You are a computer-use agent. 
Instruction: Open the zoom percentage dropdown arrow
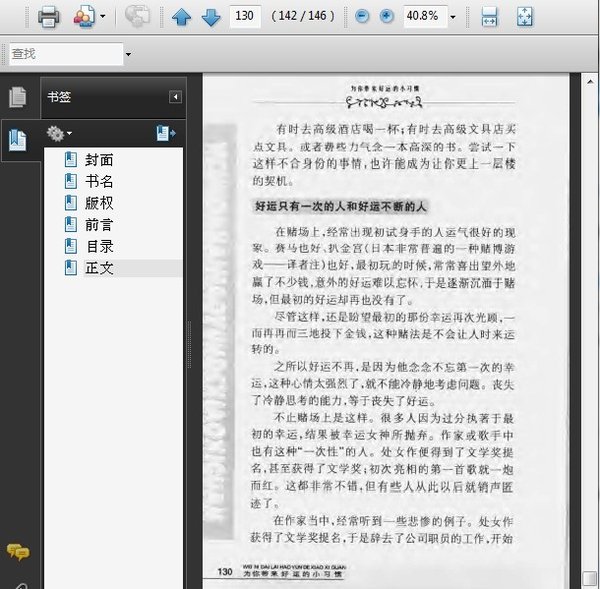pos(453,17)
